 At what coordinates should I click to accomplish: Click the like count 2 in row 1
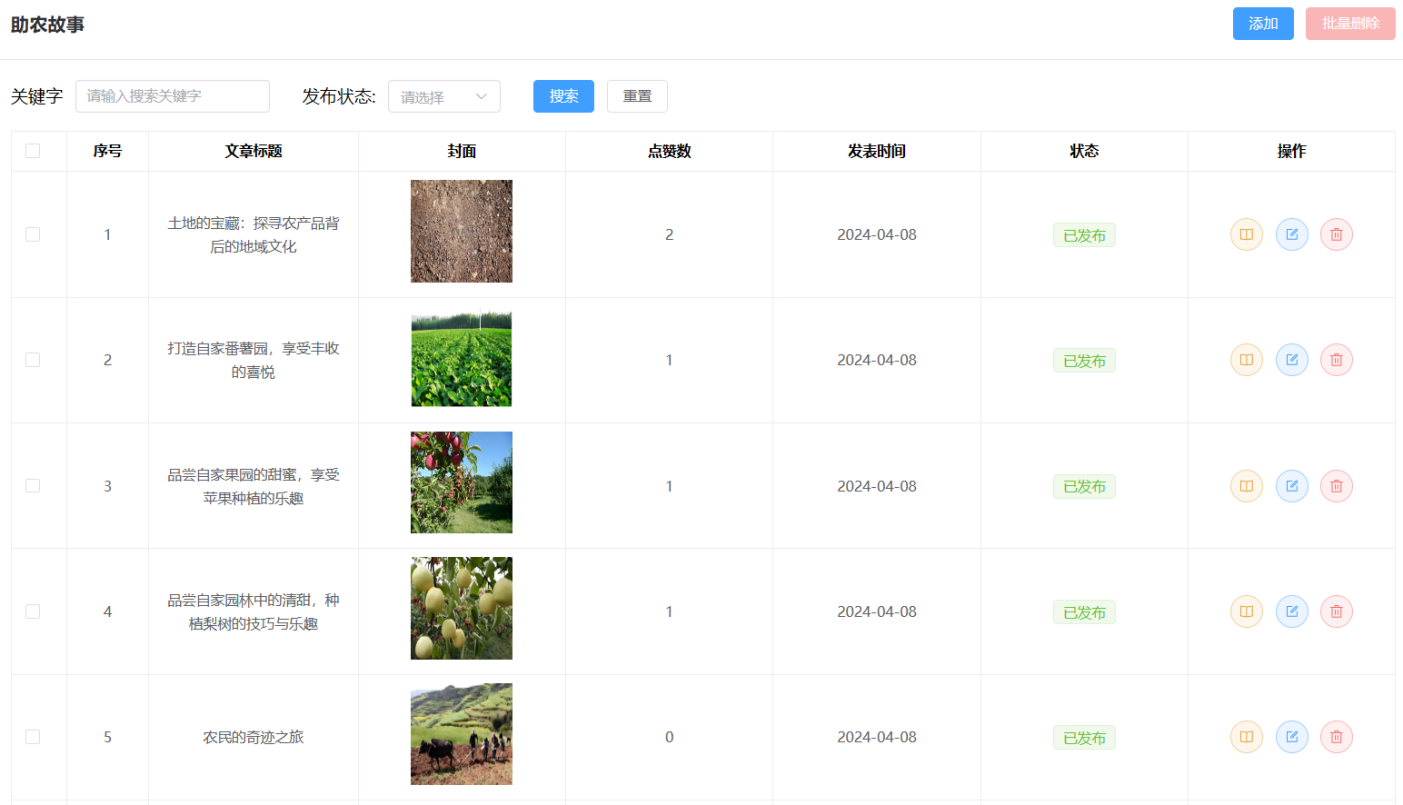point(669,235)
